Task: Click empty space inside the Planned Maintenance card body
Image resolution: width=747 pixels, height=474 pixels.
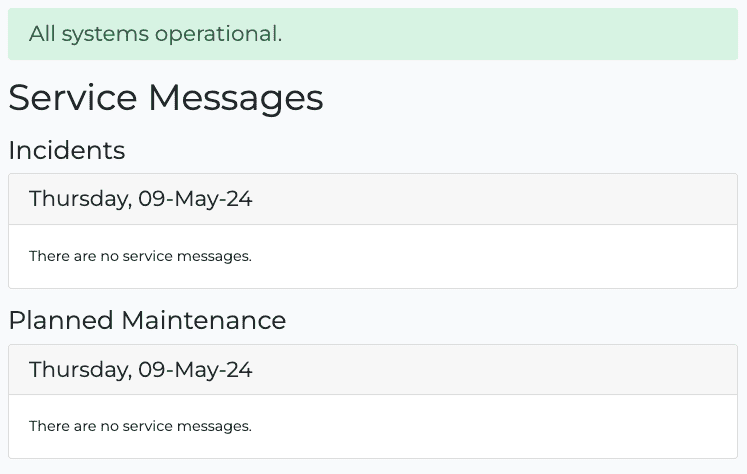Action: 500,427
